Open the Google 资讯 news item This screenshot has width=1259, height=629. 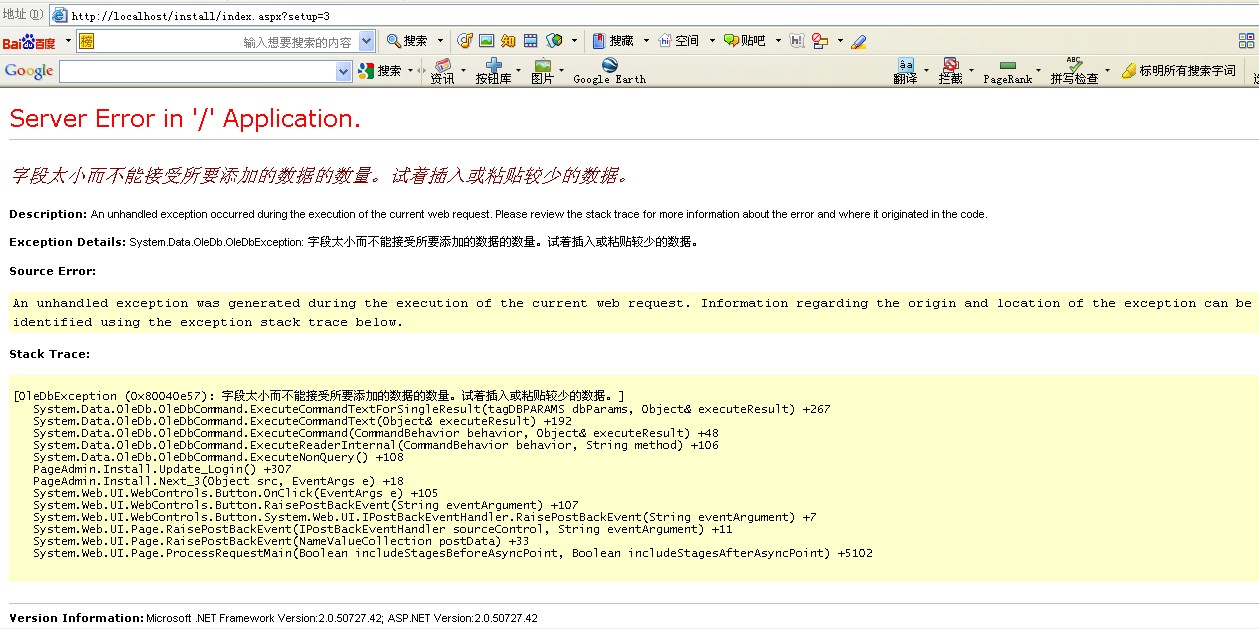point(442,71)
